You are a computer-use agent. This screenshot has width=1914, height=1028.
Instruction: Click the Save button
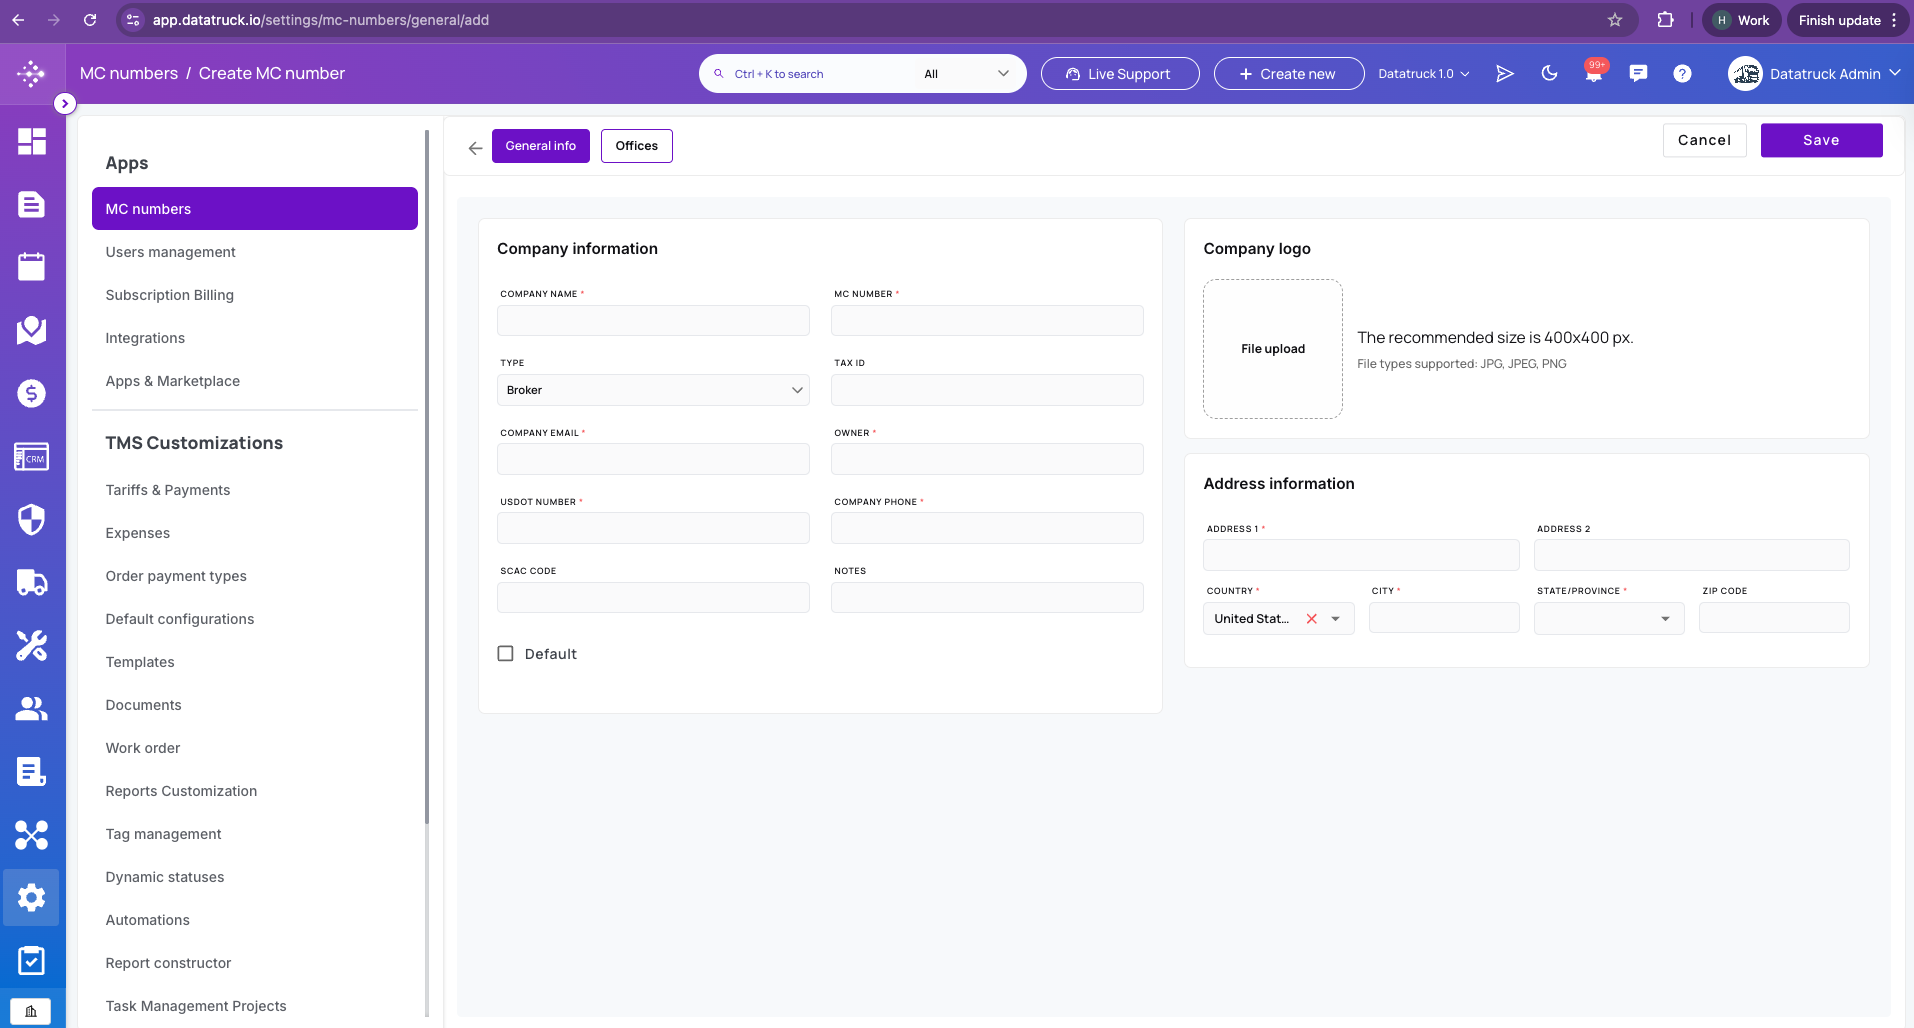(1821, 140)
